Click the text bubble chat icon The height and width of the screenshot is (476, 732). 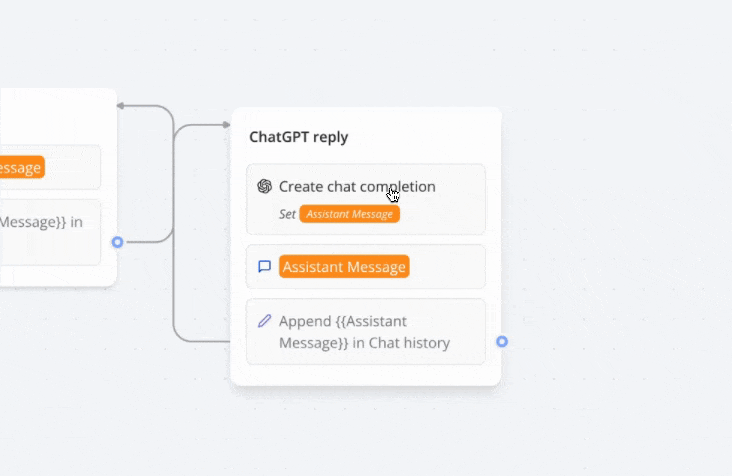(x=264, y=266)
